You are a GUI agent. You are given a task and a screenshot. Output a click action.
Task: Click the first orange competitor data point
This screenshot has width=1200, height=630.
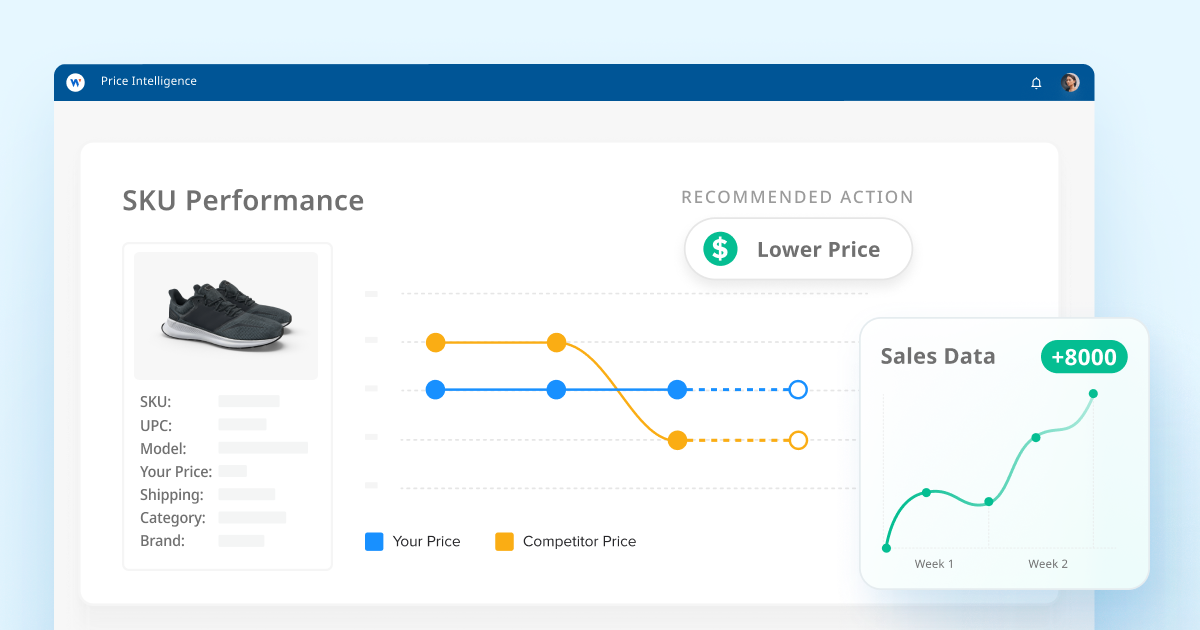coord(435,343)
